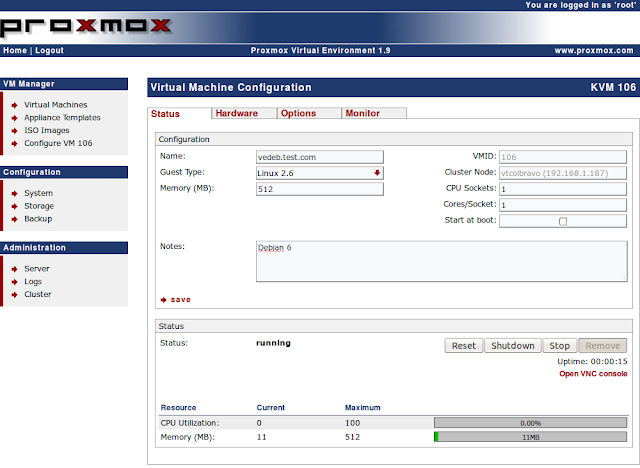Click the 'You are logged in as root' text
640x468 pixels.
581,5
